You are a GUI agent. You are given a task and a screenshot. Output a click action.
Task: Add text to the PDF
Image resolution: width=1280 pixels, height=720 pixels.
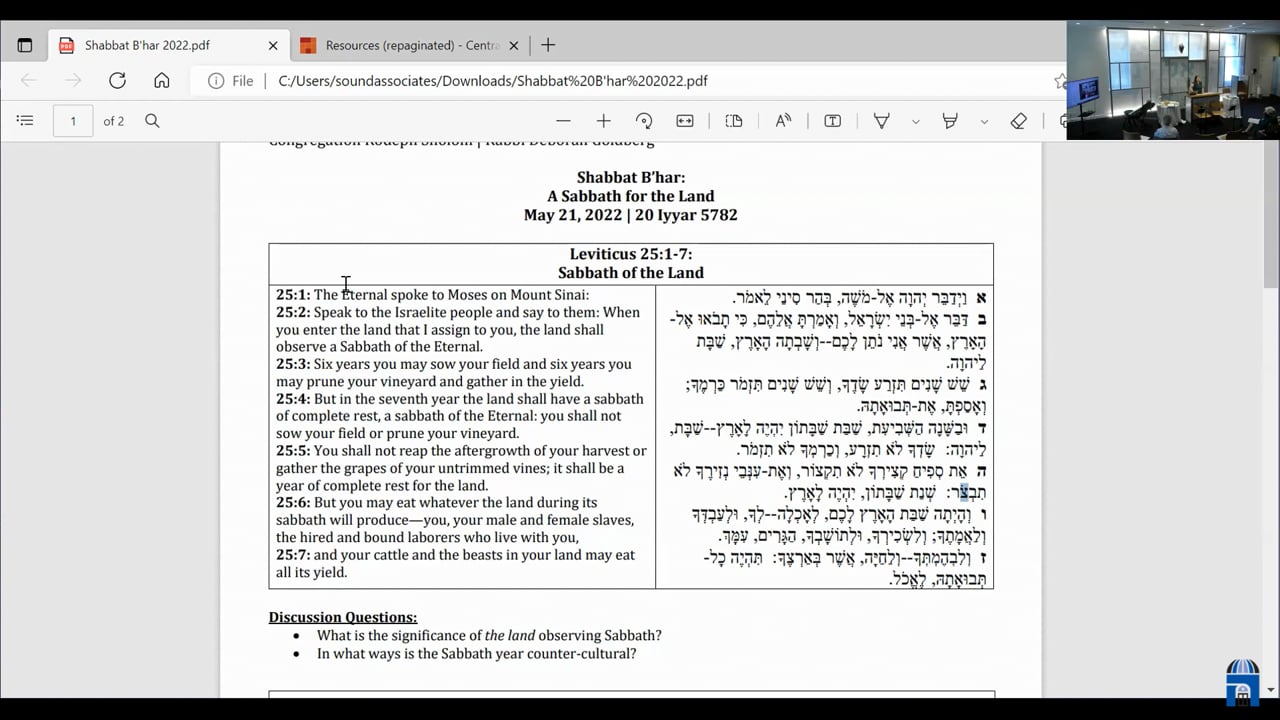click(x=832, y=121)
